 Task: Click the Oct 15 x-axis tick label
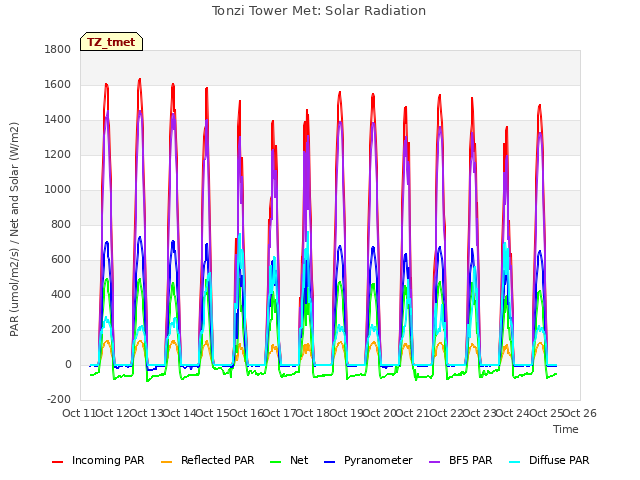pyautogui.click(x=213, y=413)
